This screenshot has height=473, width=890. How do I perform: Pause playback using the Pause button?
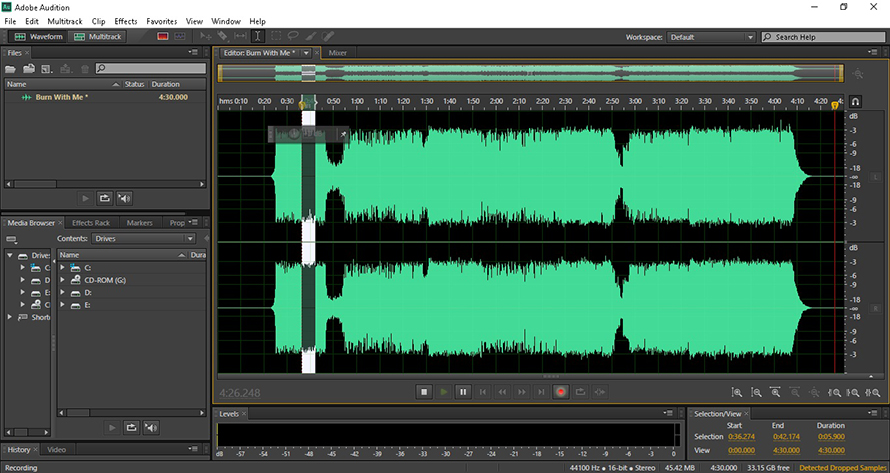tap(462, 392)
